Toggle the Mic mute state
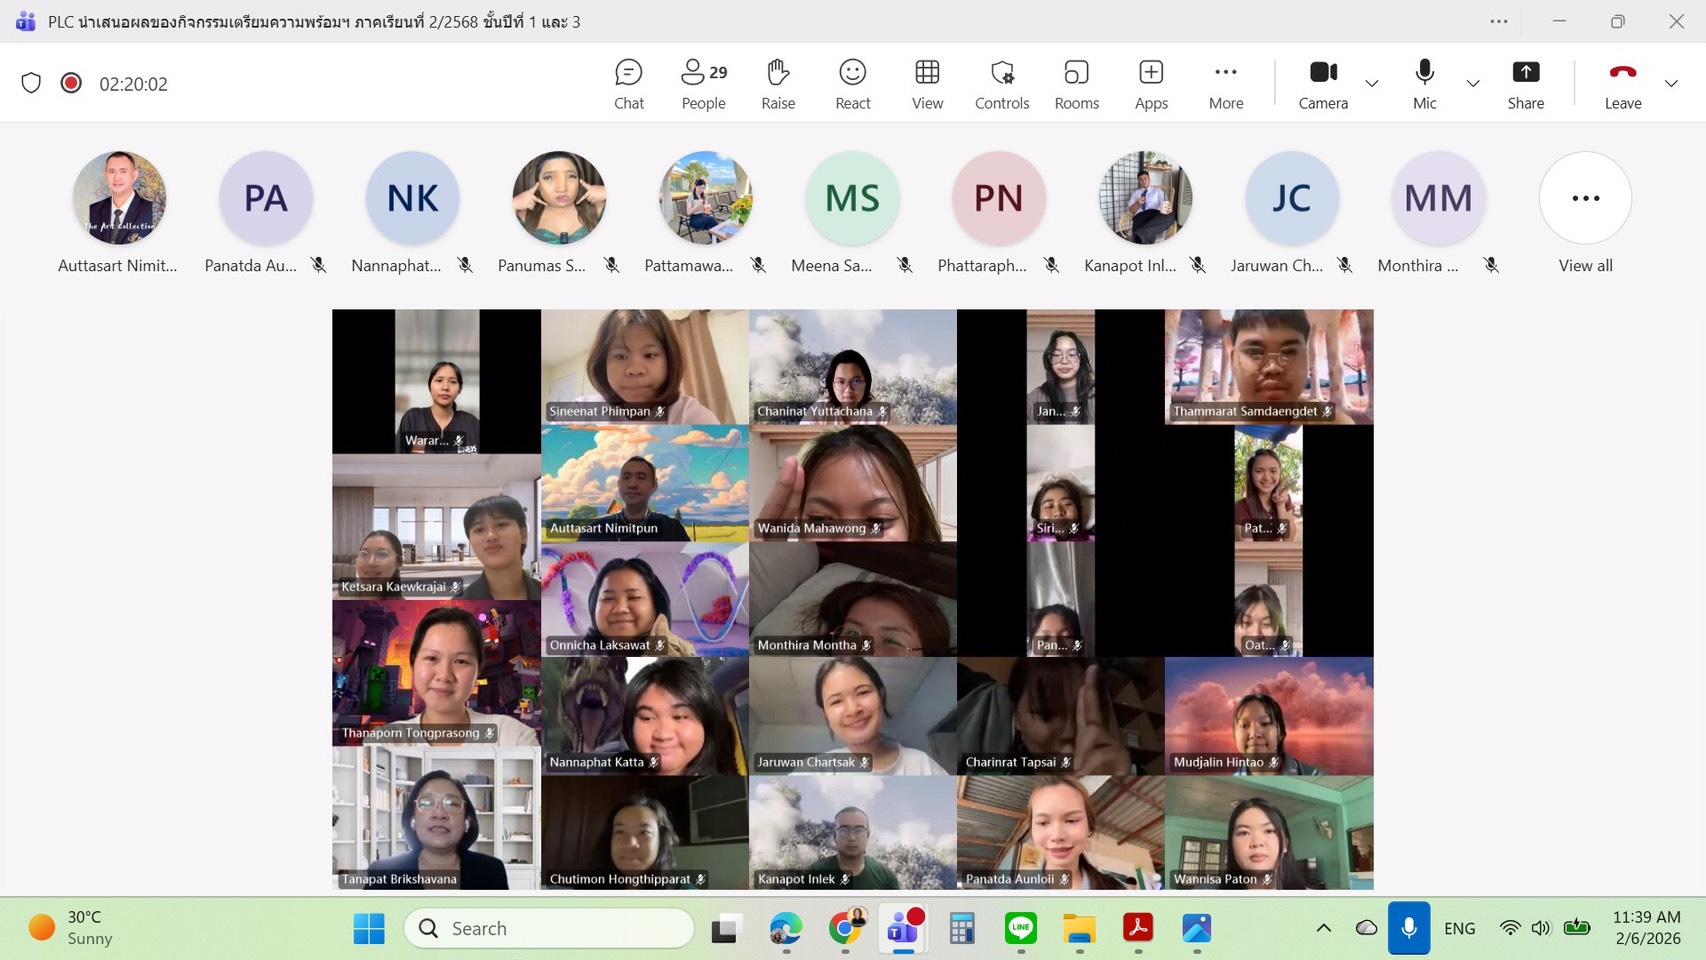Image resolution: width=1706 pixels, height=960 pixels. (1424, 84)
